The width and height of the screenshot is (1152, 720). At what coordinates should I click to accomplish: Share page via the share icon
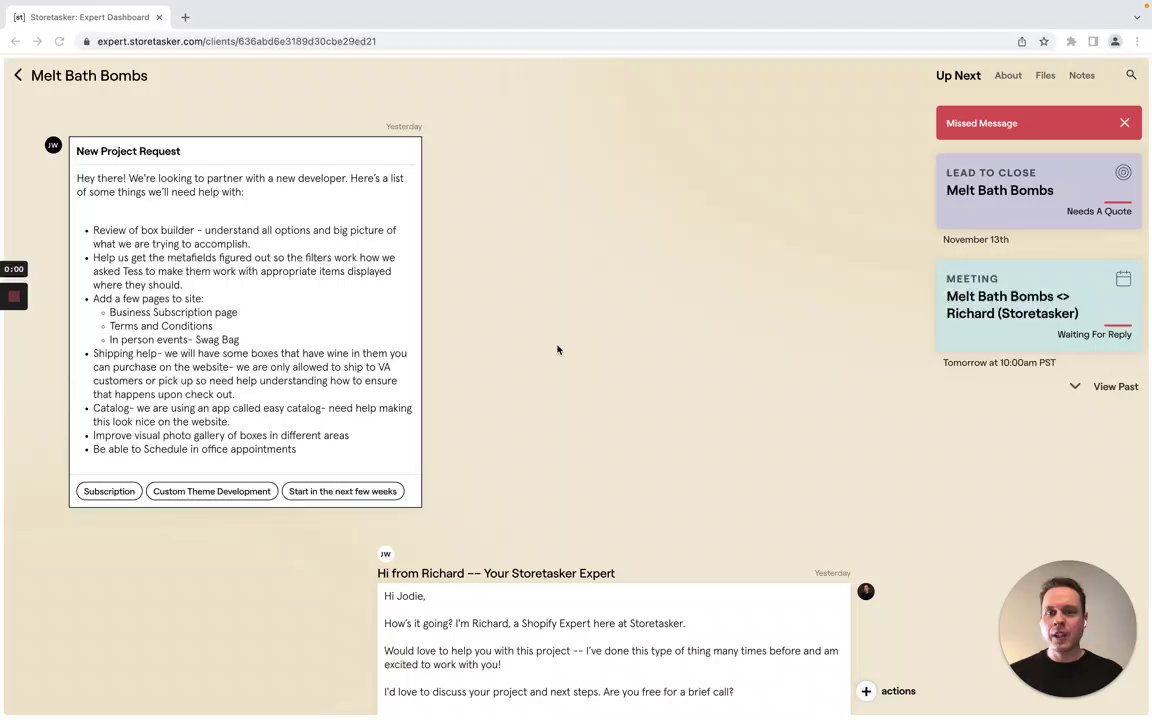(x=1021, y=41)
